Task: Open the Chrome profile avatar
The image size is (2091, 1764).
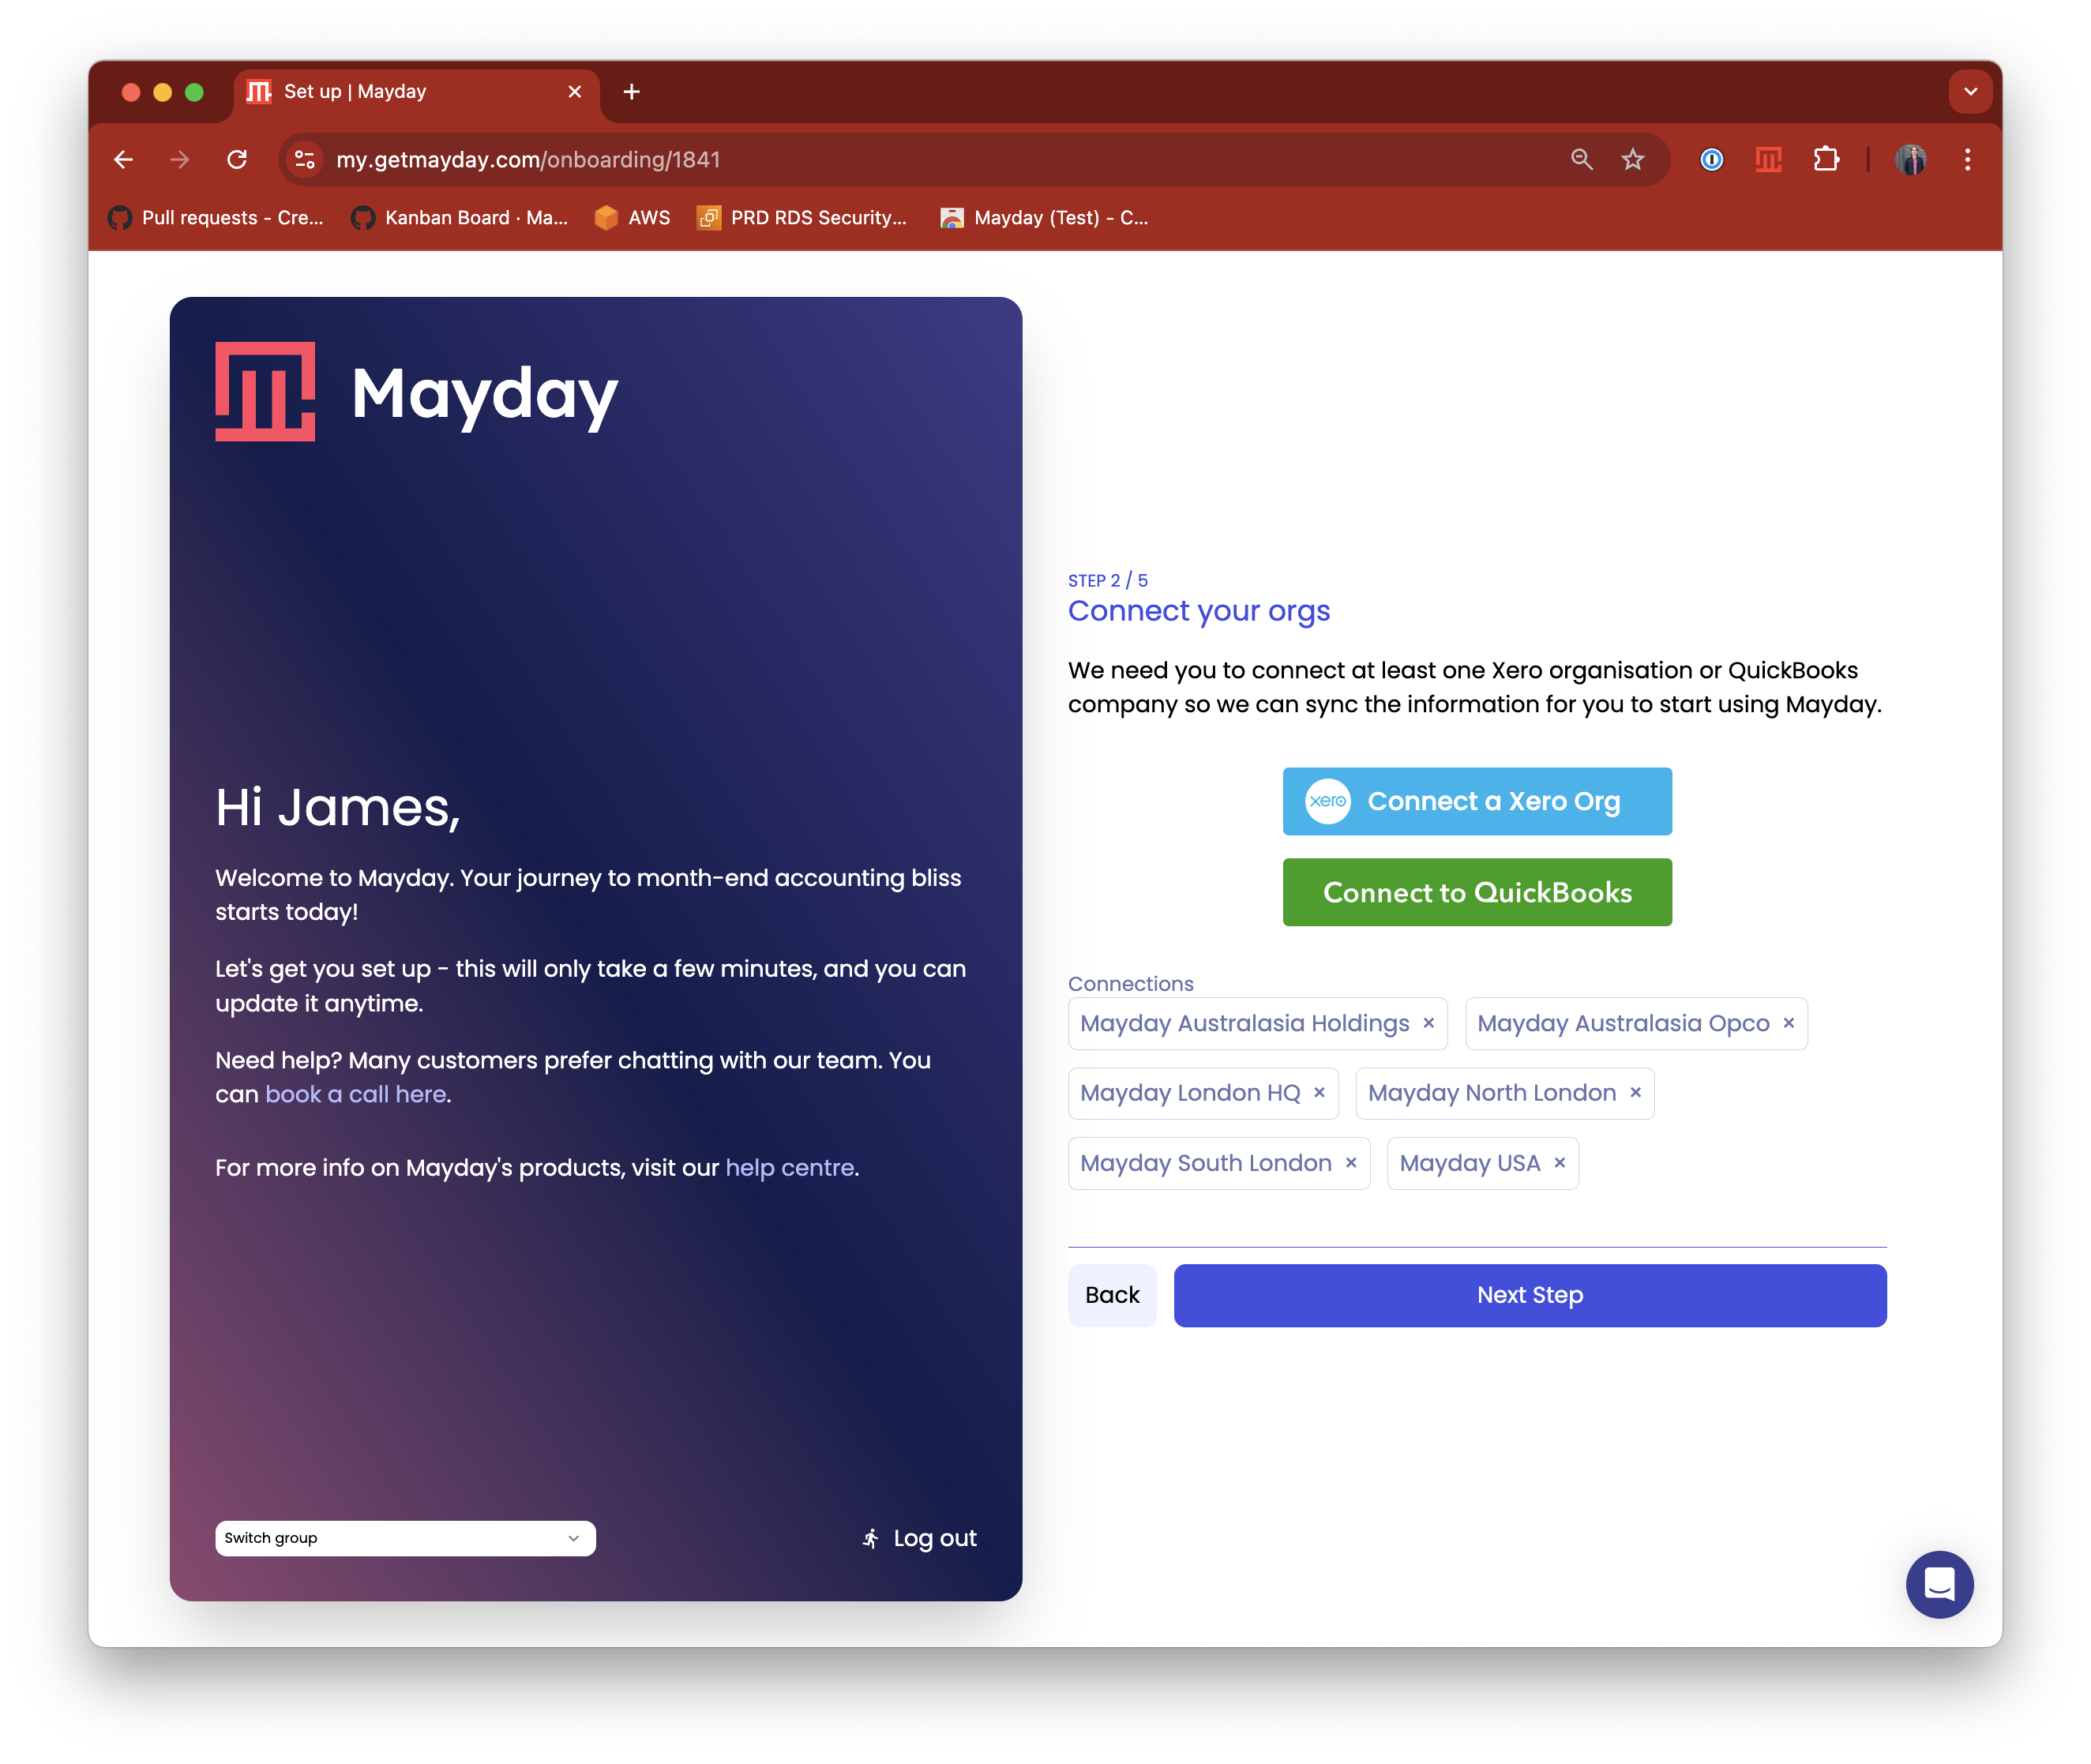Action: click(1910, 160)
